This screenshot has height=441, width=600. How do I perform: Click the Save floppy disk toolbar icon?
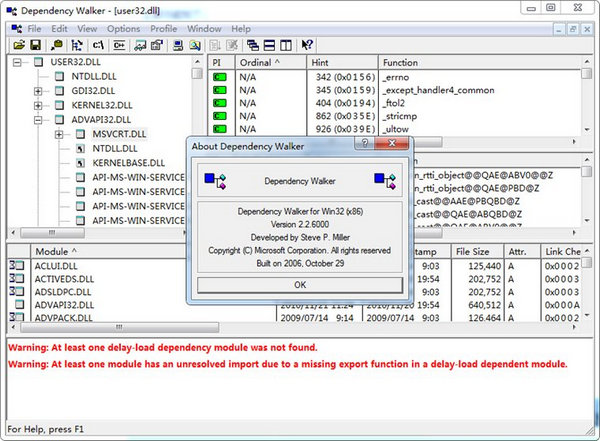[36, 45]
